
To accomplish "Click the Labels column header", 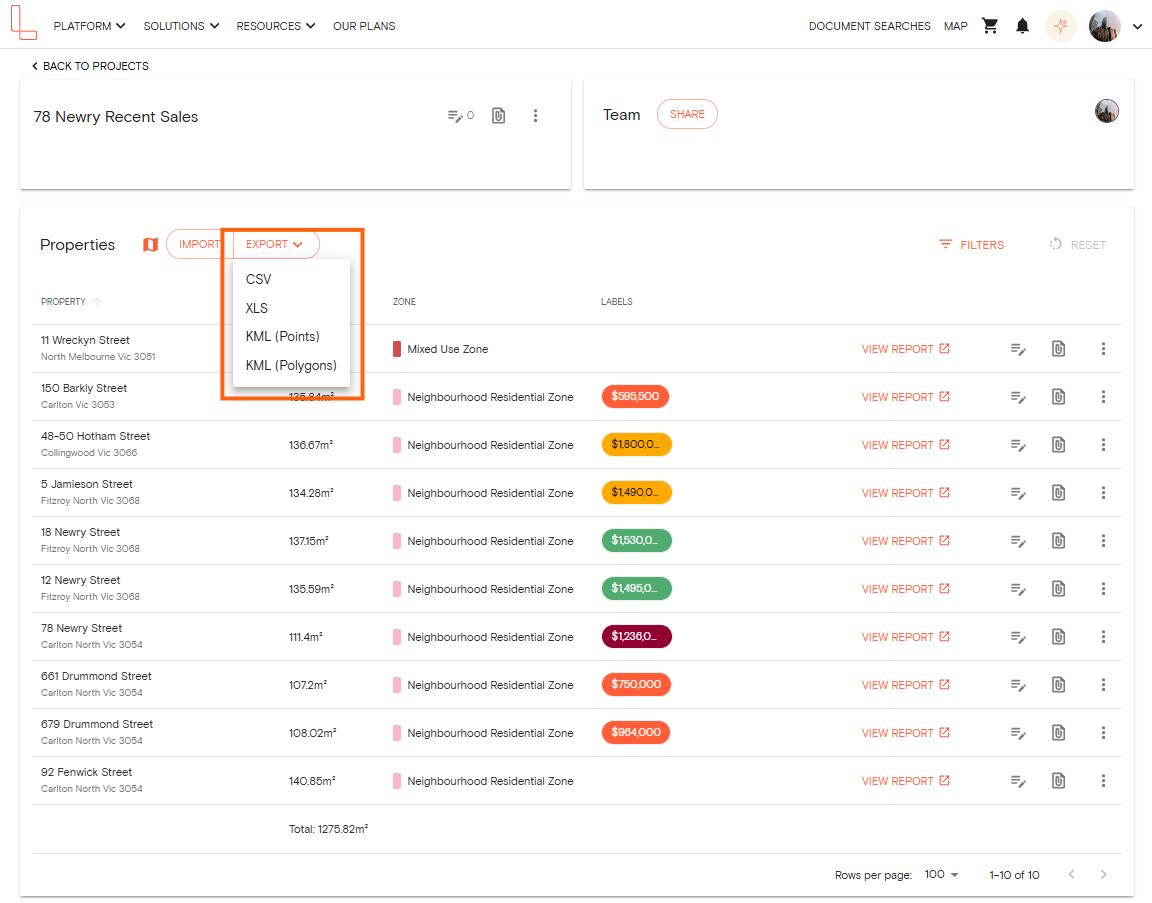I will point(616,302).
